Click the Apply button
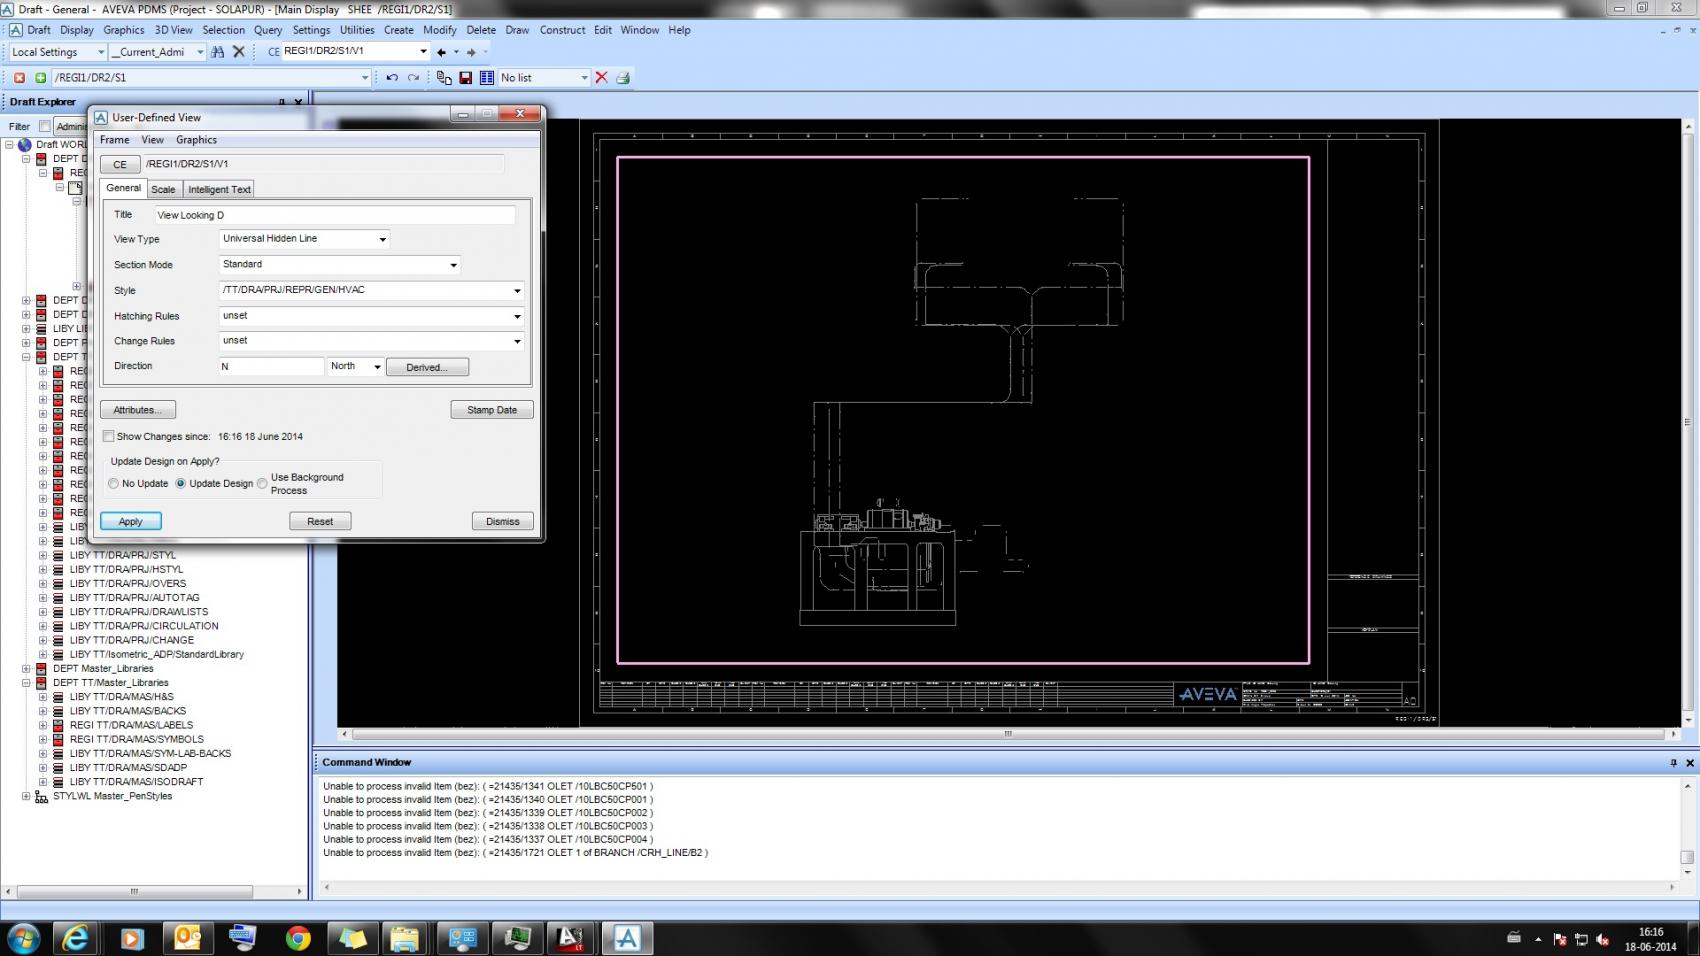The width and height of the screenshot is (1700, 956). [x=131, y=521]
